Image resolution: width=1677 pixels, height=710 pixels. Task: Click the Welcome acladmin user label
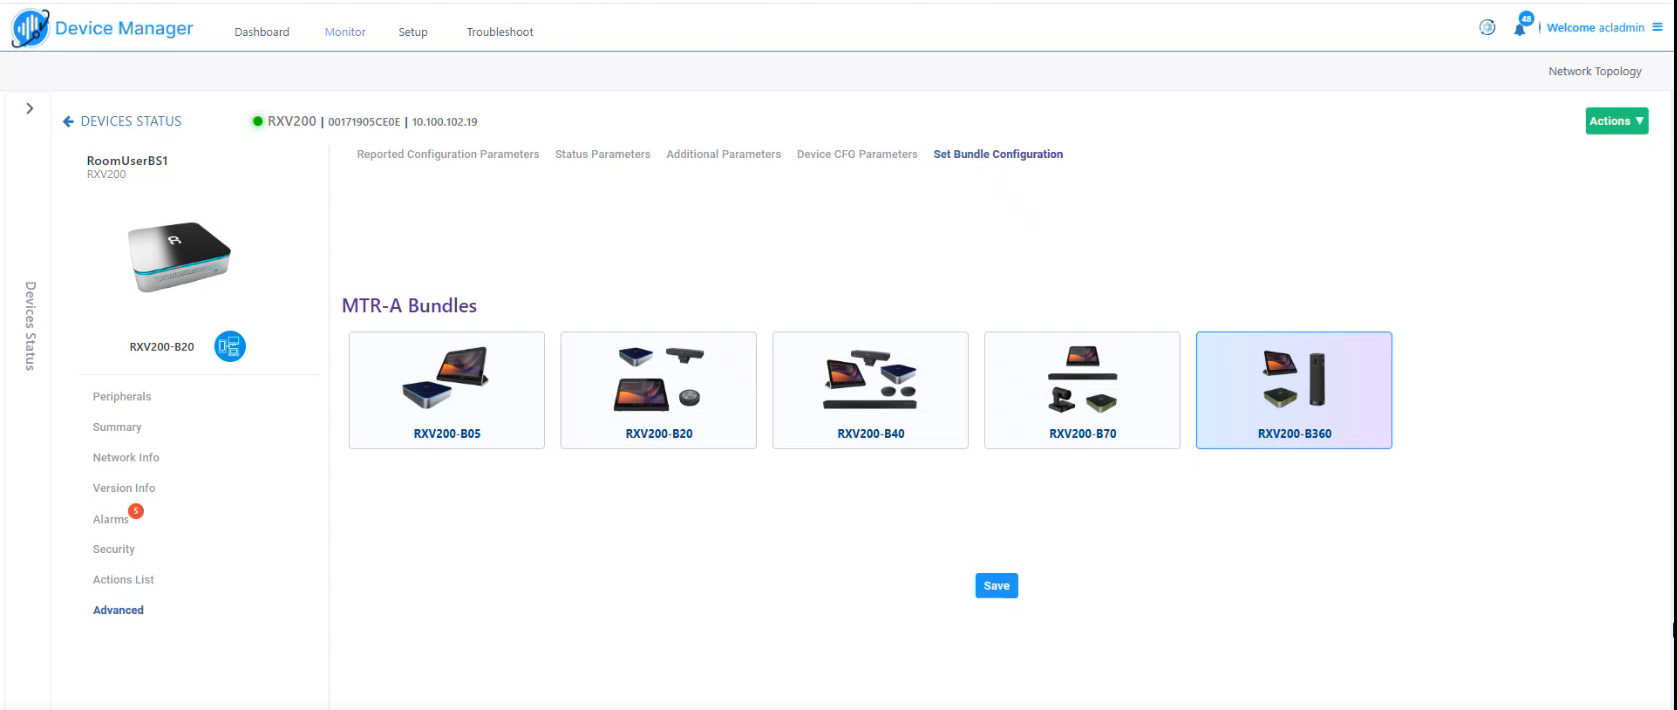pyautogui.click(x=1595, y=28)
